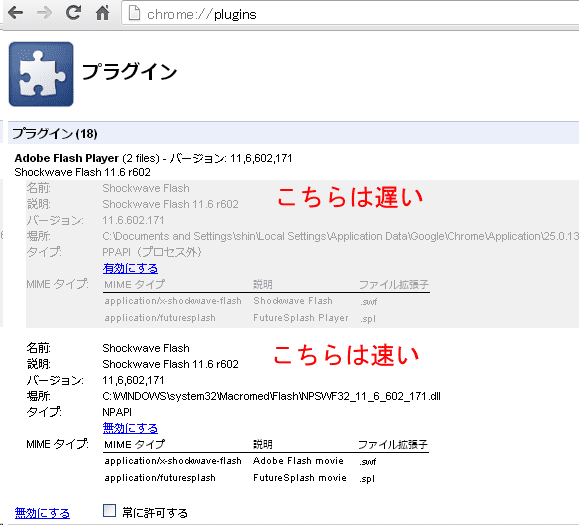This screenshot has height=525, width=579.
Task: Click the puzzle piece plugin icon
Action: click(x=41, y=74)
